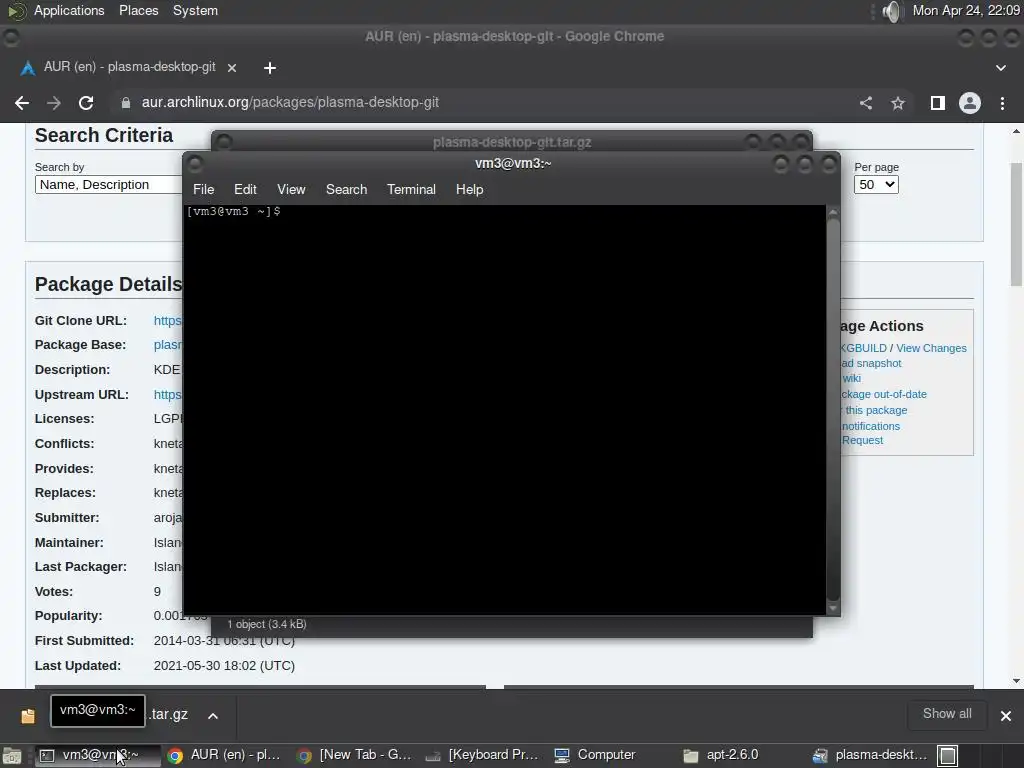Image resolution: width=1024 pixels, height=768 pixels.
Task: Click the Upstream URL link
Action: pos(168,394)
